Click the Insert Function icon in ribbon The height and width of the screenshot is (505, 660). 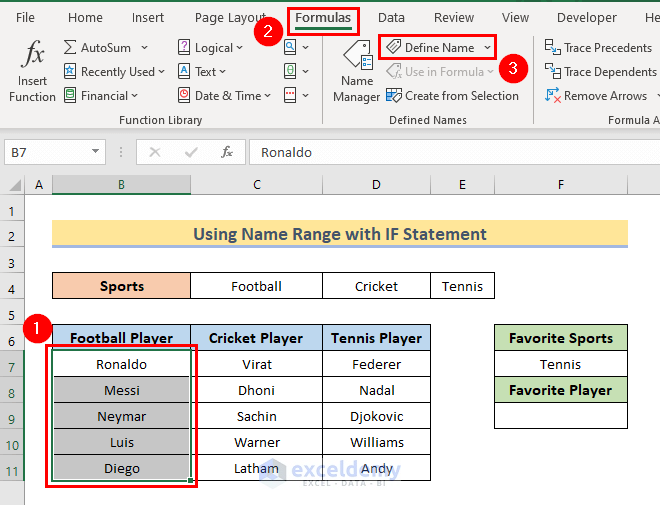pos(32,70)
